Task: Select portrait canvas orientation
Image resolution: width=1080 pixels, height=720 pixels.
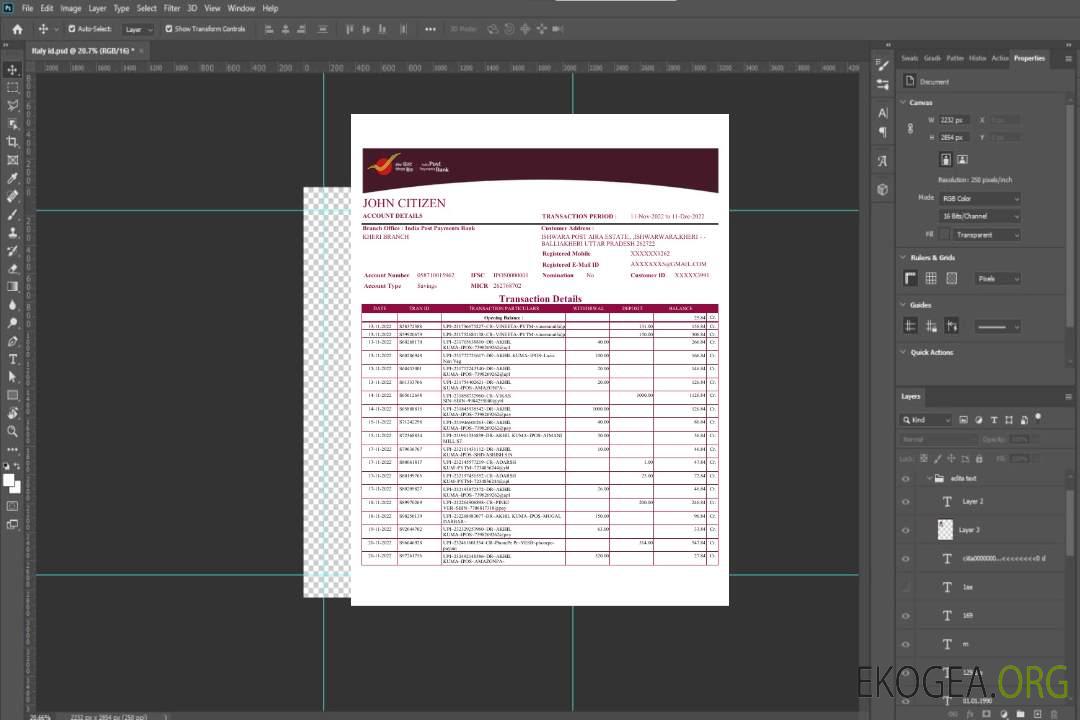Action: click(x=946, y=160)
